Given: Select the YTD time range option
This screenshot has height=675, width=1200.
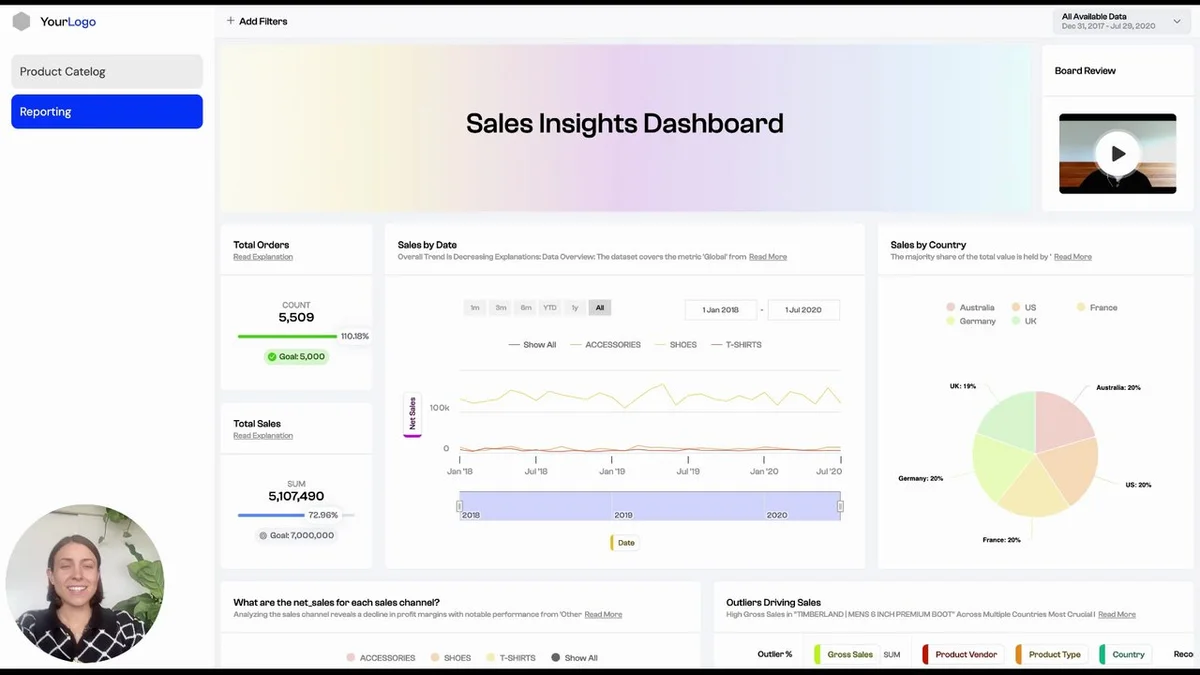Looking at the screenshot, I should pos(549,308).
